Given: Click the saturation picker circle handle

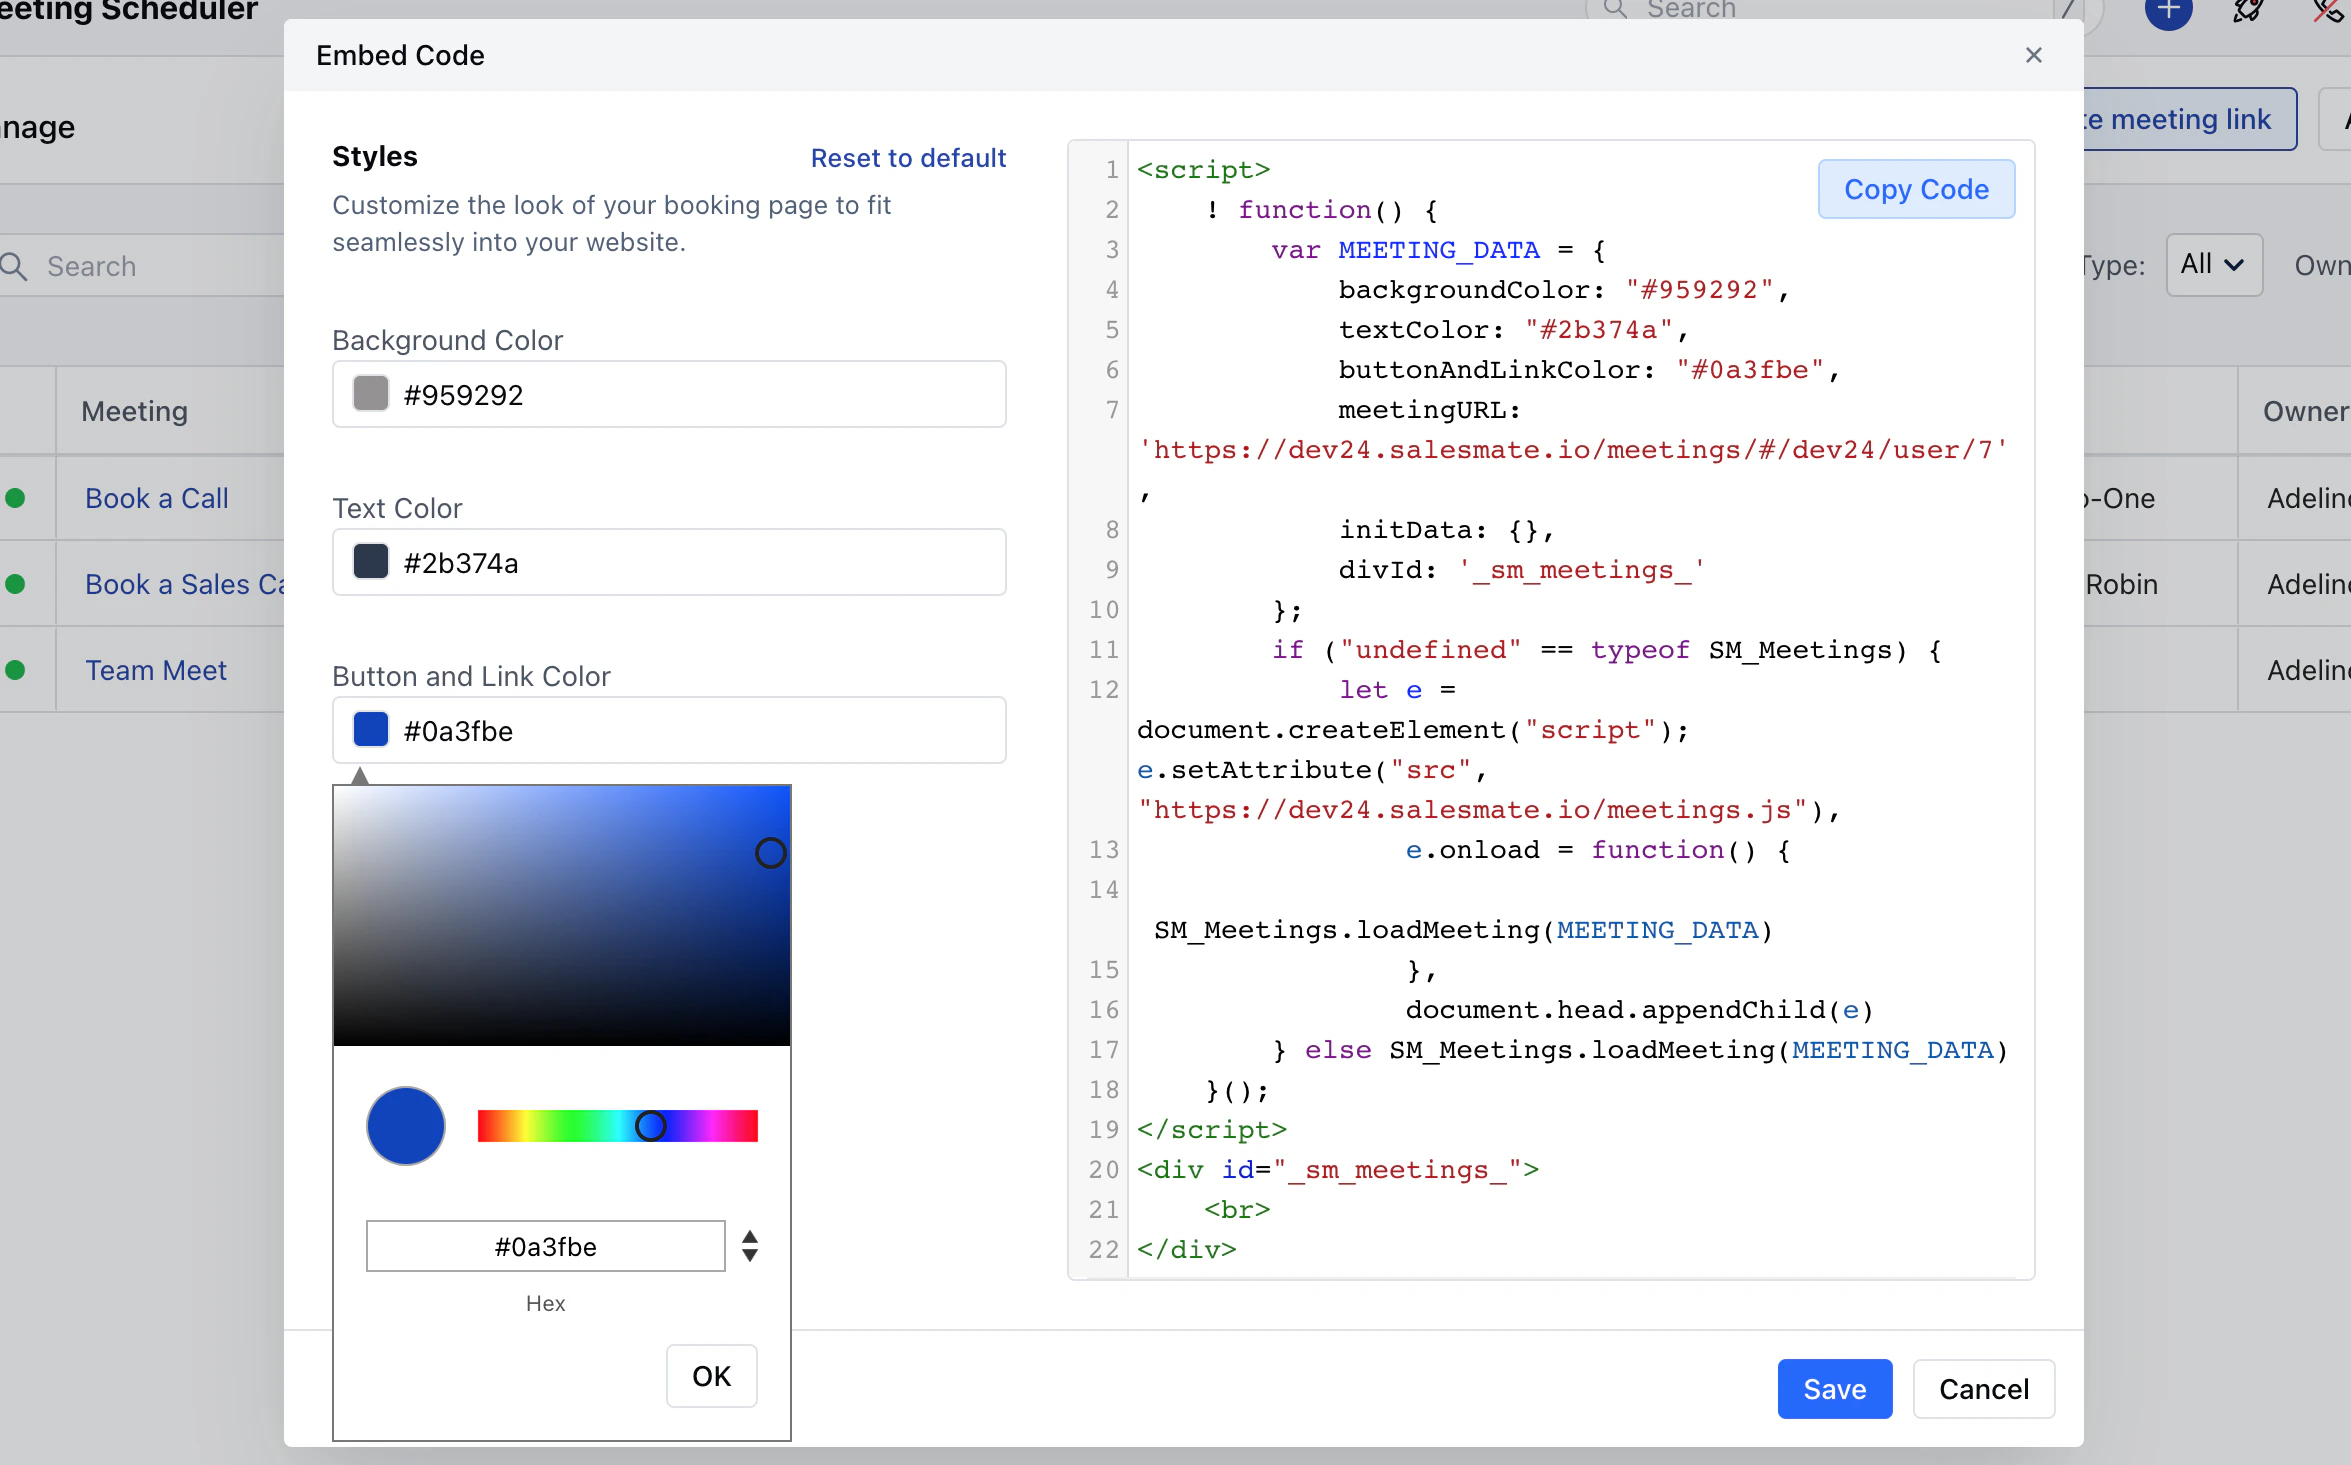Looking at the screenshot, I should 770,853.
